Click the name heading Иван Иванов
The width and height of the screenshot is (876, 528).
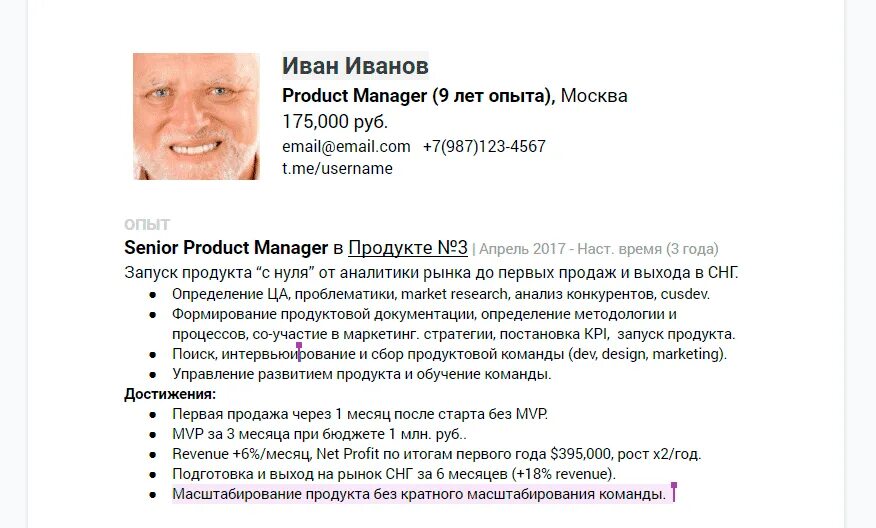pos(355,65)
